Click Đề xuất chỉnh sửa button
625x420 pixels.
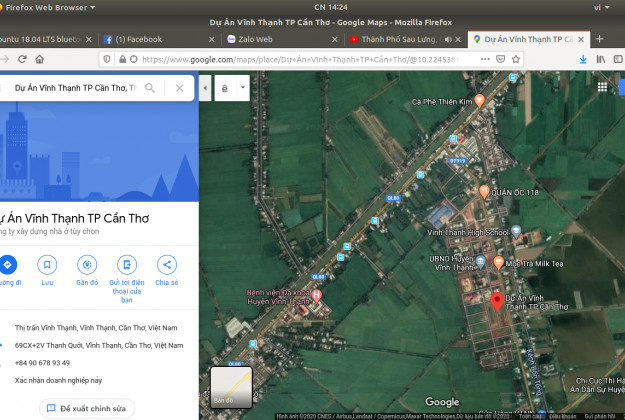point(87,408)
